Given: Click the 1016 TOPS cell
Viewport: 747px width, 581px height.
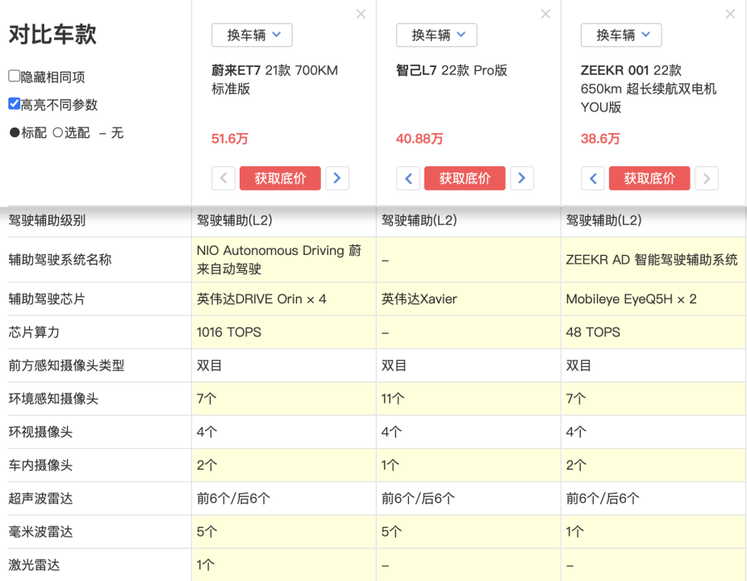Looking at the screenshot, I should click(x=283, y=332).
